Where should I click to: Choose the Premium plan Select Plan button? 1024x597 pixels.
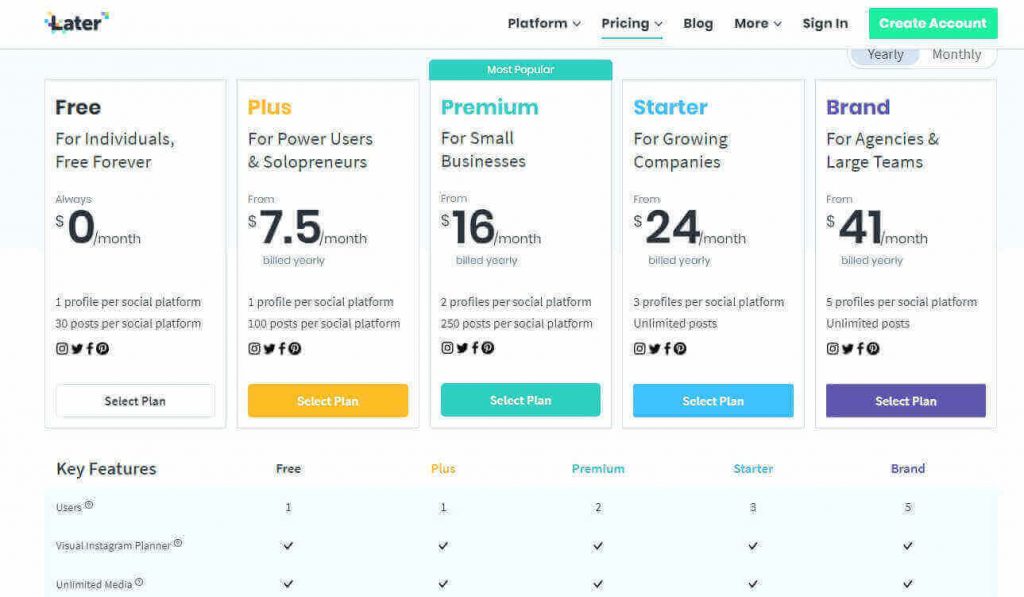point(520,400)
